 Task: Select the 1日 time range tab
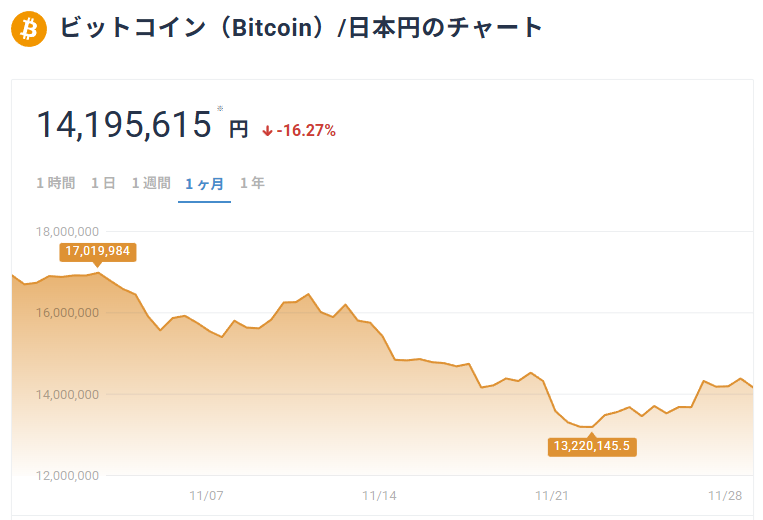103,183
